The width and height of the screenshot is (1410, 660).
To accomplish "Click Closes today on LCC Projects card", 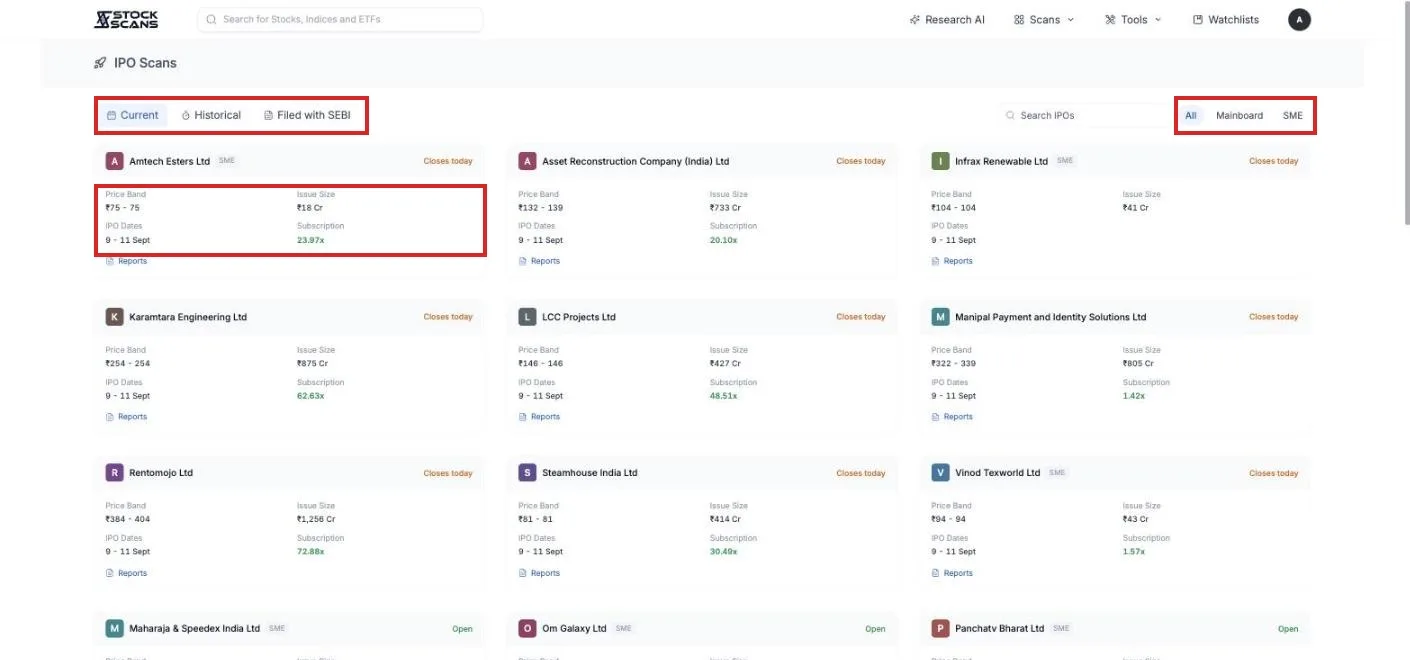I will [x=861, y=317].
